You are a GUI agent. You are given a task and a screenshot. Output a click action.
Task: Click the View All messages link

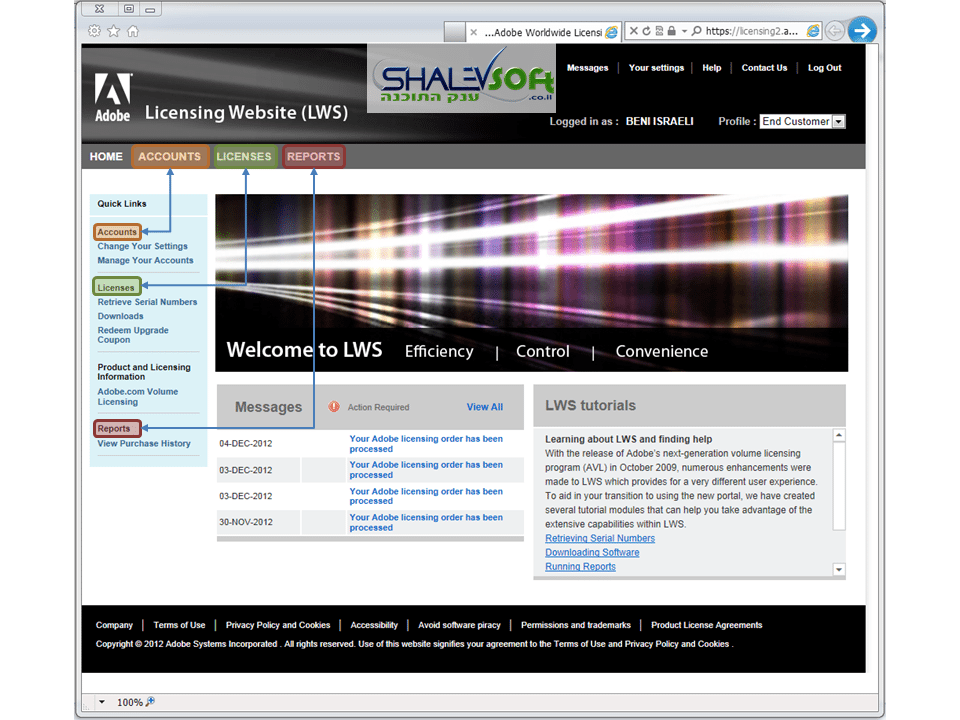(x=484, y=407)
